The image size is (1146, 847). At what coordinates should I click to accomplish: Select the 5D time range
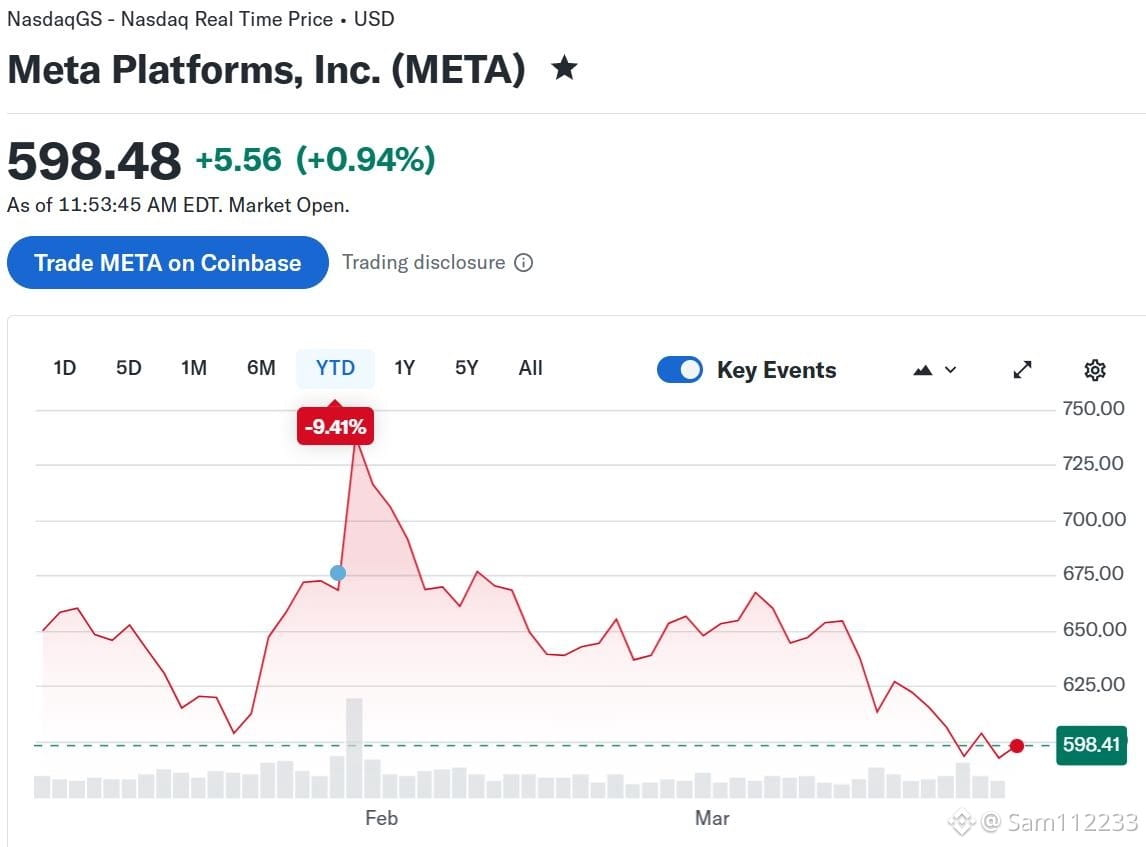129,368
